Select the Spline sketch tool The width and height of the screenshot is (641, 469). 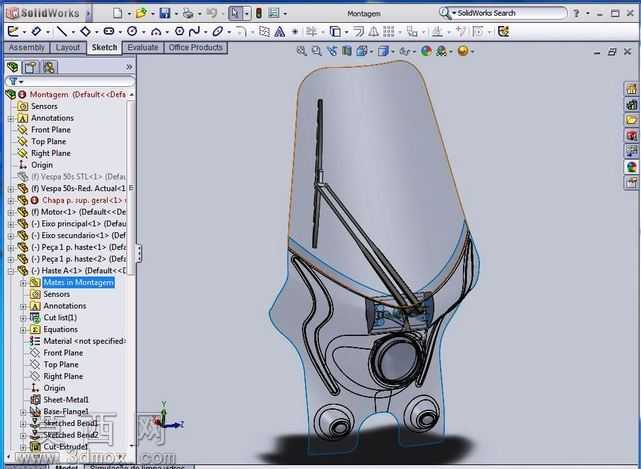(x=194, y=31)
